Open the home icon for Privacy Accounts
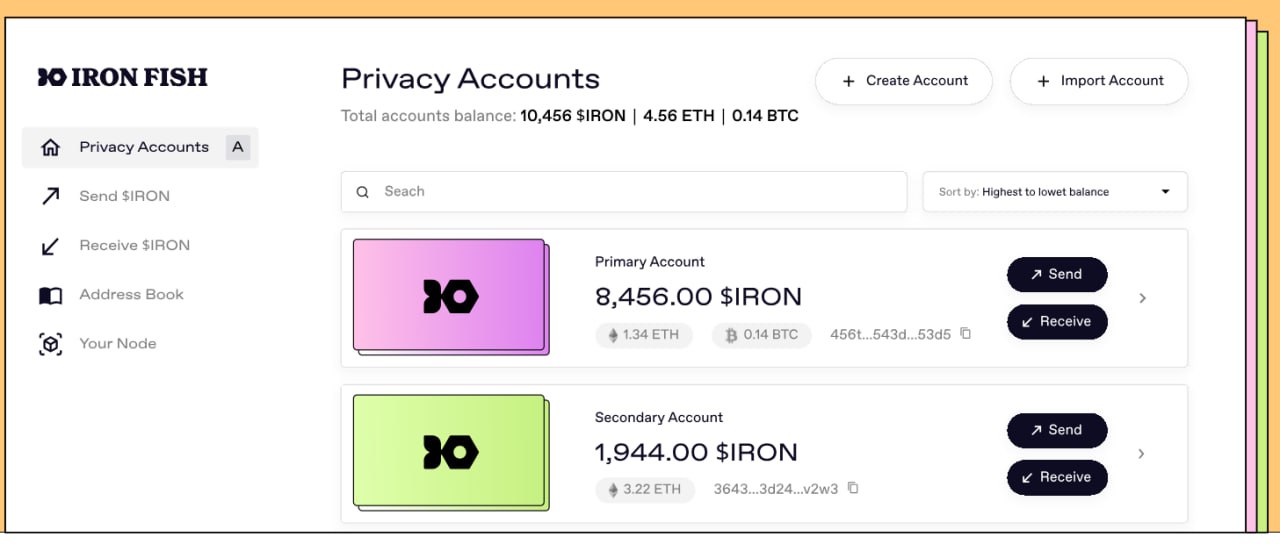Screen dimensions: 1280x544 pos(50,147)
